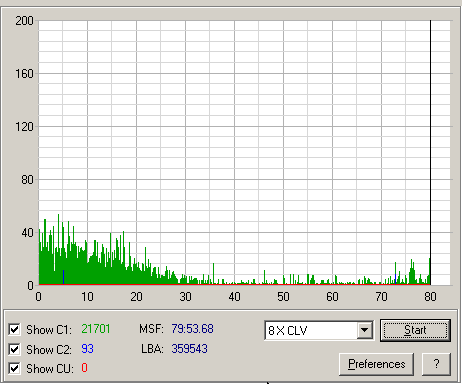The image size is (462, 384).
Task: Click the blue C2 spike near minute 73
Action: [395, 279]
